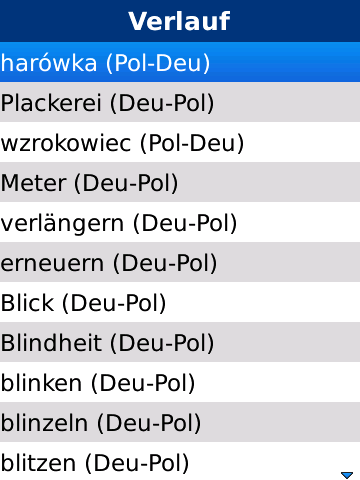The width and height of the screenshot is (360, 480).
Task: Click the (Deu-Pol) label beside Blick
Action: coord(114,303)
